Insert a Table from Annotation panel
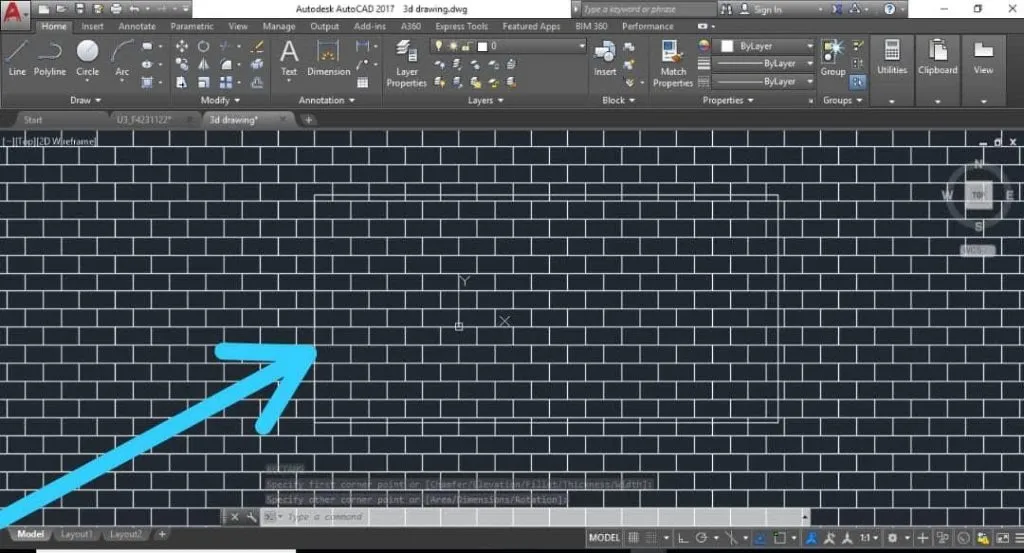The width and height of the screenshot is (1024, 553). pos(362,82)
